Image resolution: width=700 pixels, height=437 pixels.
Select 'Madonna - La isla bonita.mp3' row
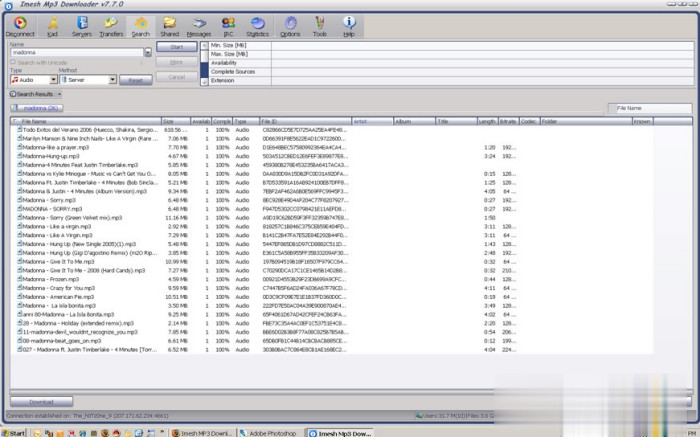click(x=332, y=306)
